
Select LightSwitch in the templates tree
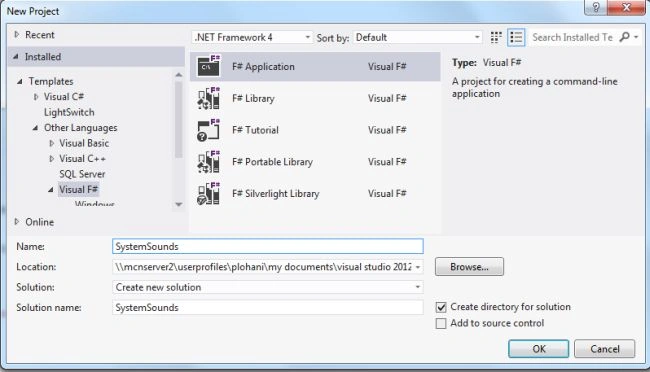69,112
